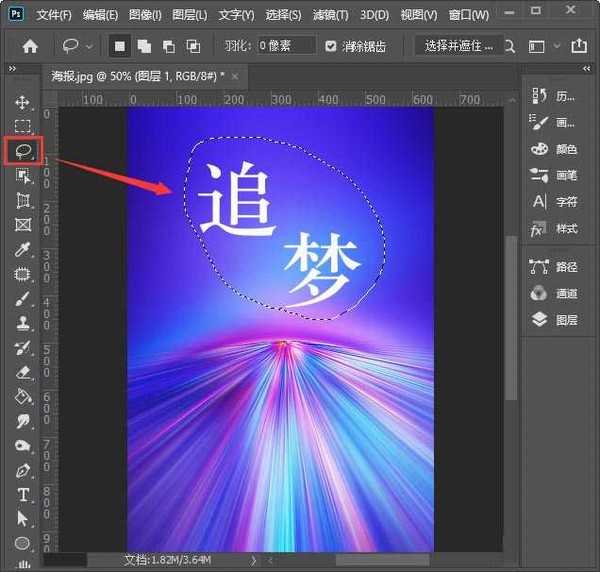
Task: Enable New Selection mode button
Action: [119, 46]
